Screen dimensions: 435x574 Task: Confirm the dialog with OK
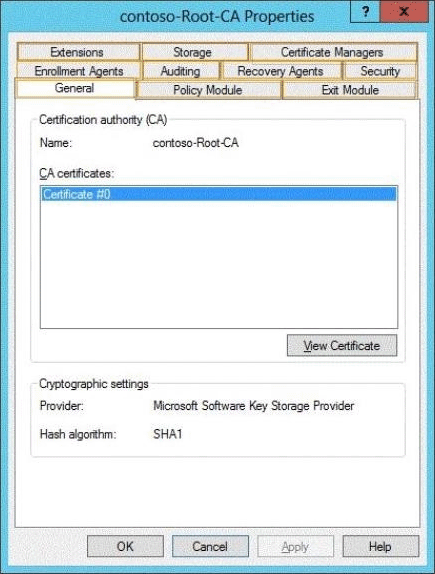click(x=125, y=546)
